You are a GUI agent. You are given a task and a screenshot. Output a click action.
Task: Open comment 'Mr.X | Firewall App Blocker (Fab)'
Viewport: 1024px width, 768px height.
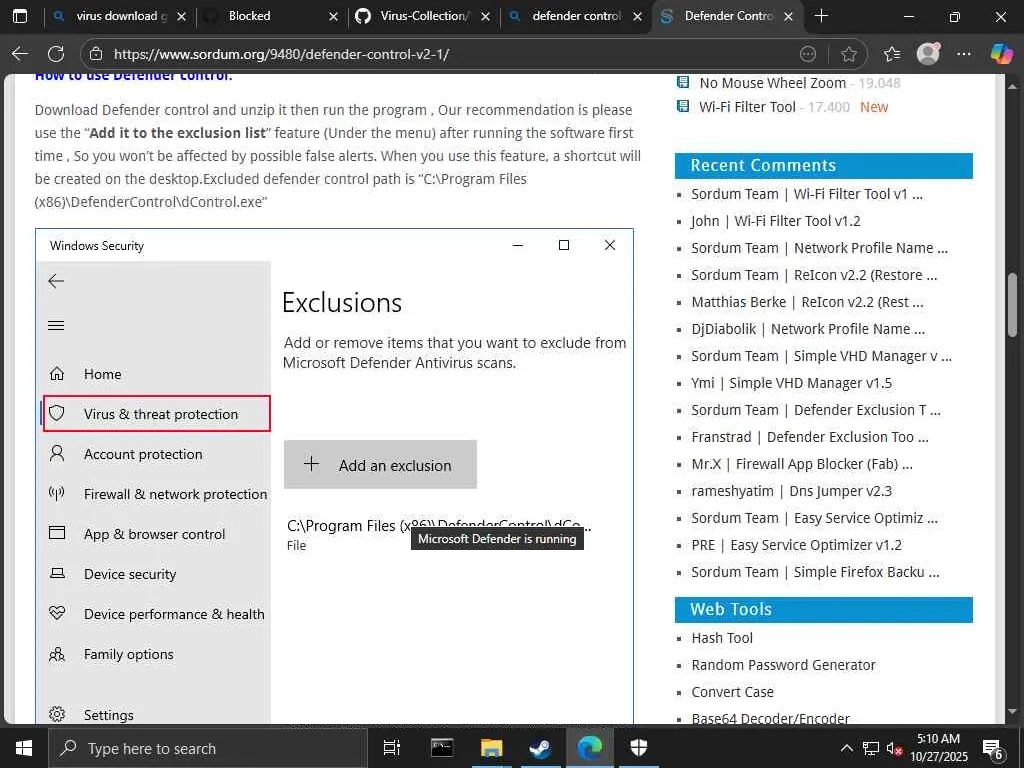click(x=801, y=464)
